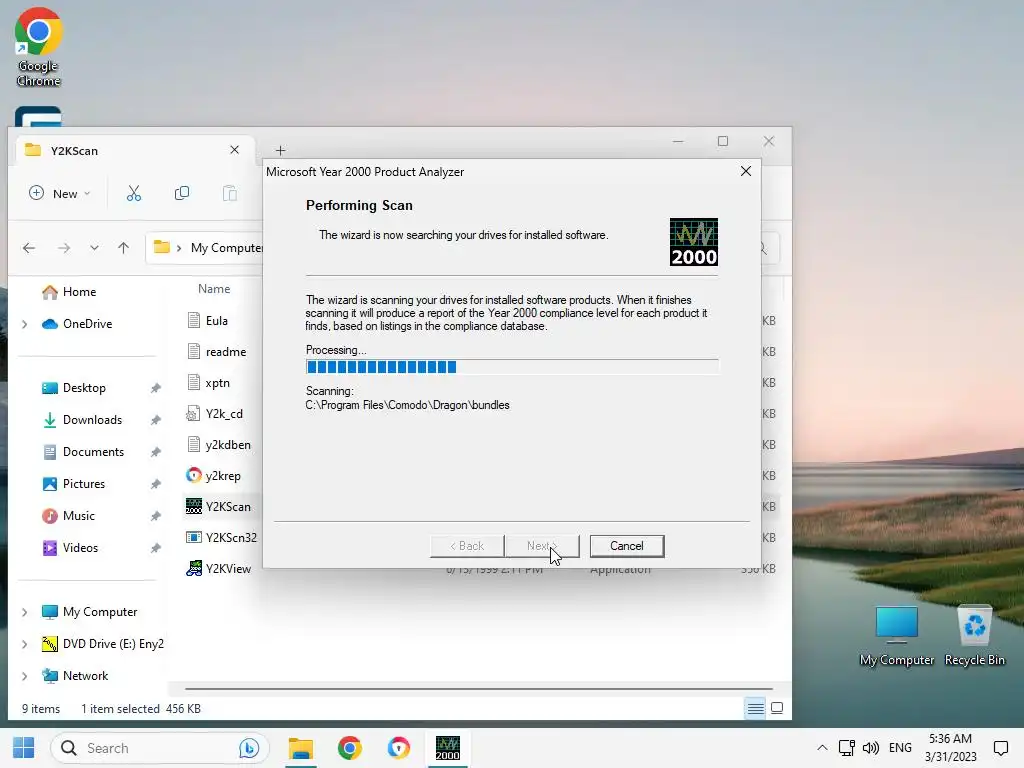
Task: Expand the OneDrive tree node
Action: (x=25, y=324)
